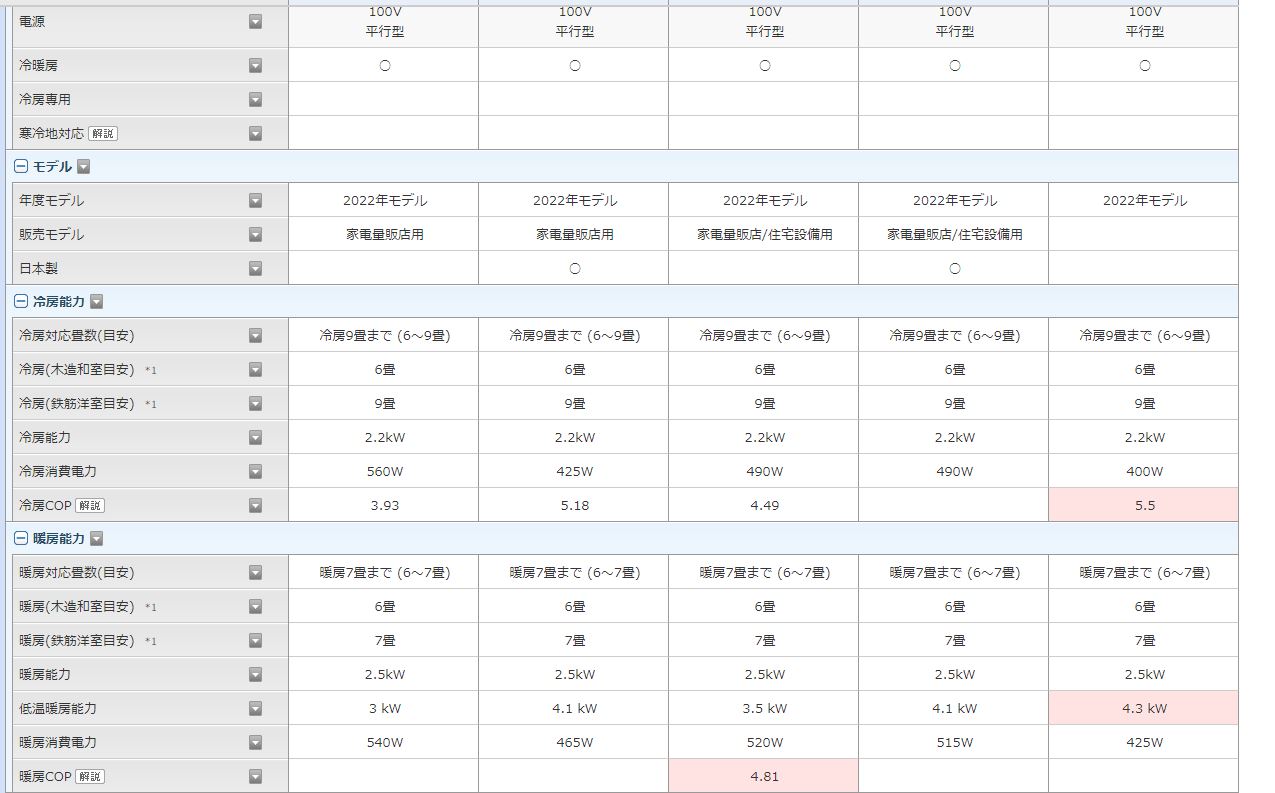The height and width of the screenshot is (793, 1275).
Task: Click the arrow icon for 冷房消費電力 row
Action: (x=255, y=471)
